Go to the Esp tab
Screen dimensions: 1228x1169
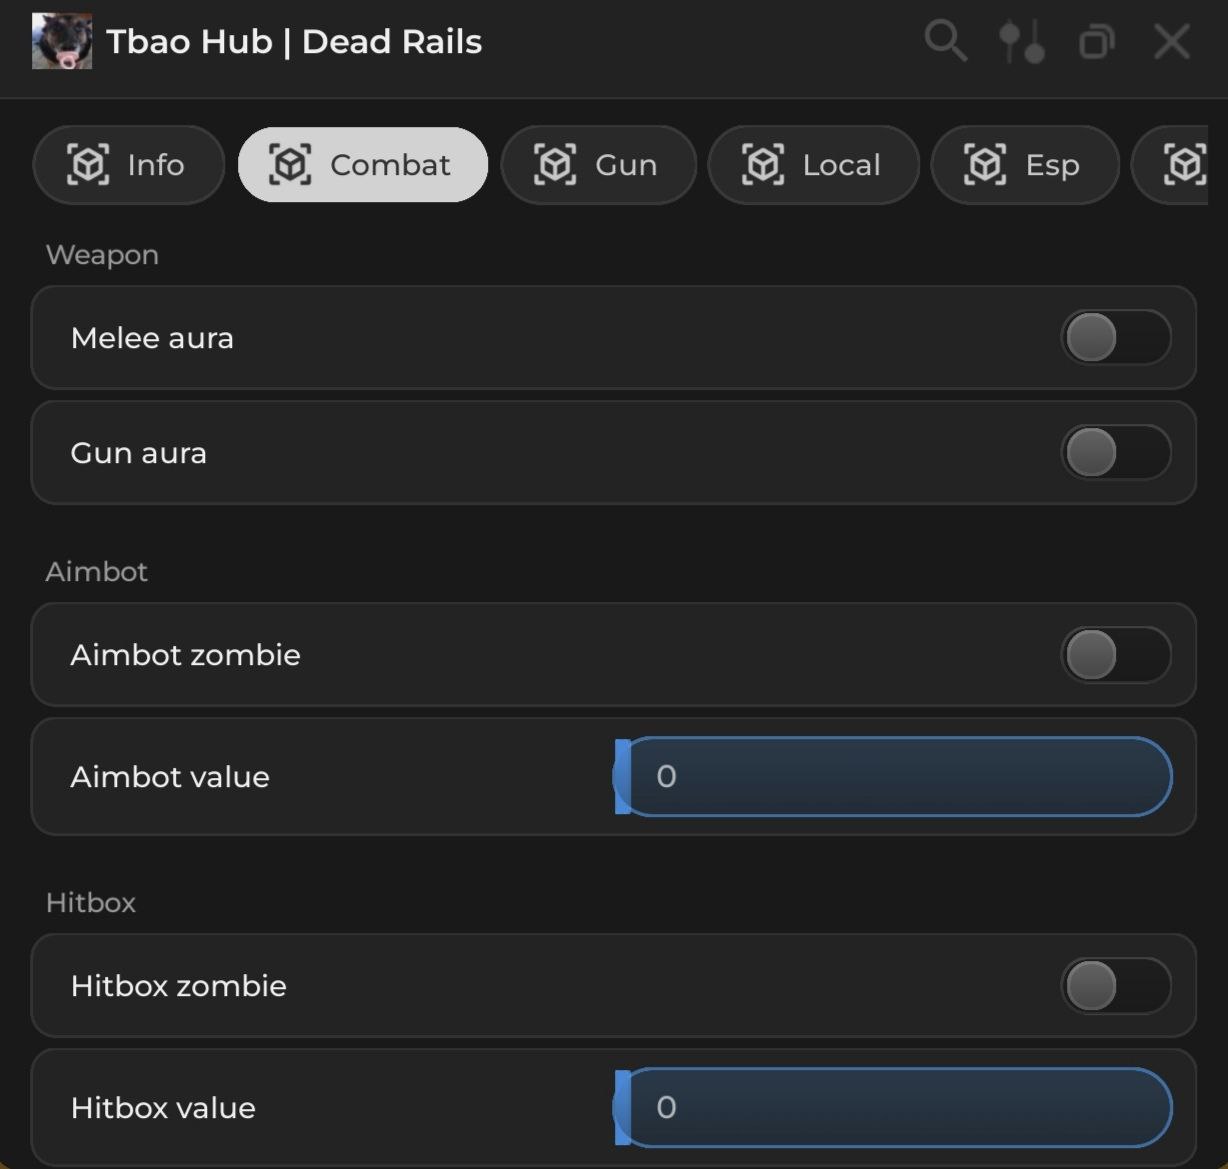click(x=1025, y=164)
